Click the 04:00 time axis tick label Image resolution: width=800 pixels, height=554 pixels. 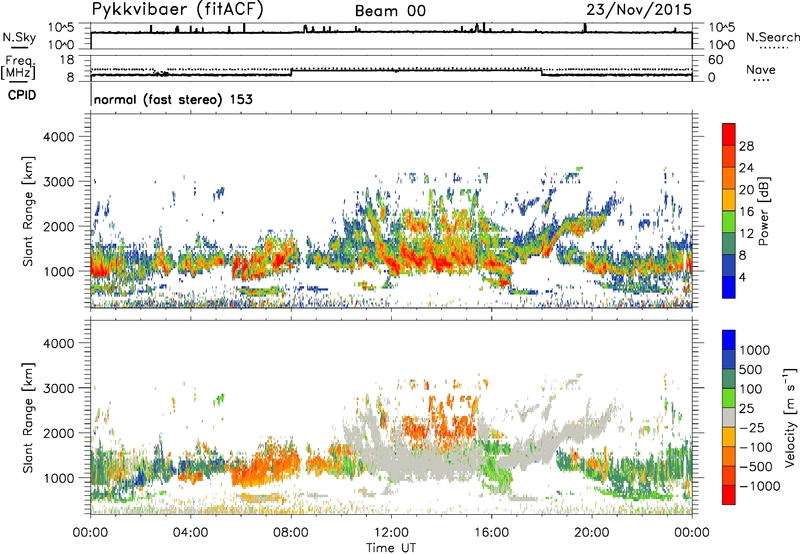pyautogui.click(x=190, y=533)
